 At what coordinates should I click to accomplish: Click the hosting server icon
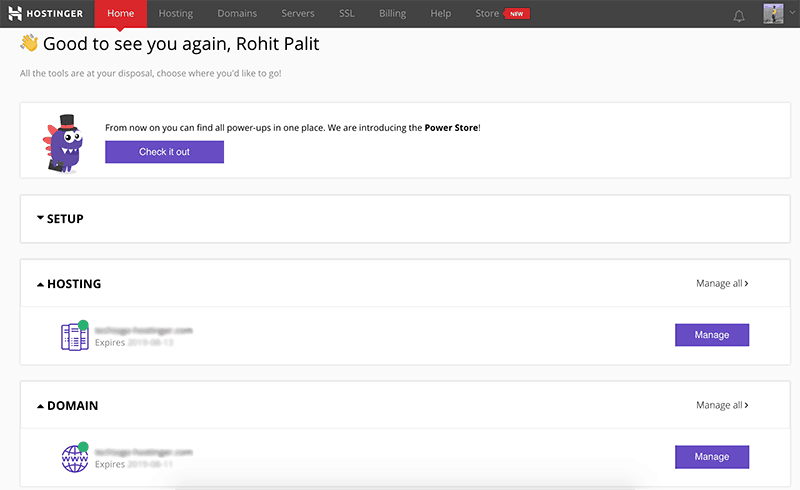click(x=74, y=336)
